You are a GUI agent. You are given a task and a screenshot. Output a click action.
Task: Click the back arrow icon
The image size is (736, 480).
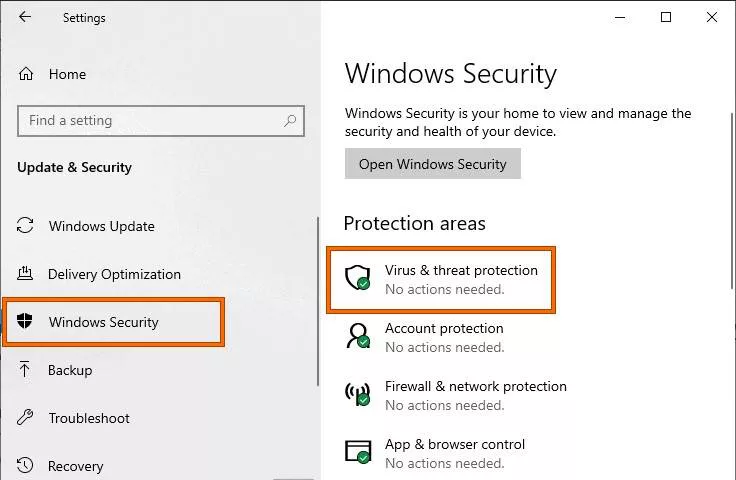25,17
